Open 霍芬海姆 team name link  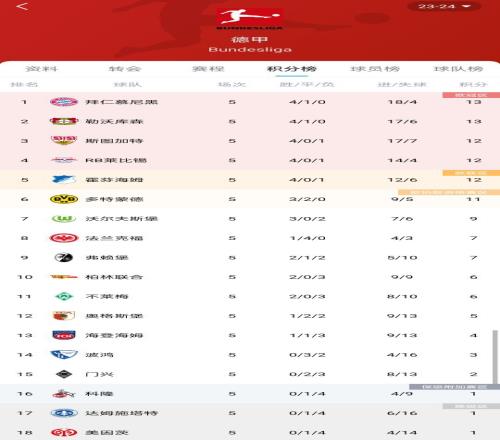coord(114,180)
